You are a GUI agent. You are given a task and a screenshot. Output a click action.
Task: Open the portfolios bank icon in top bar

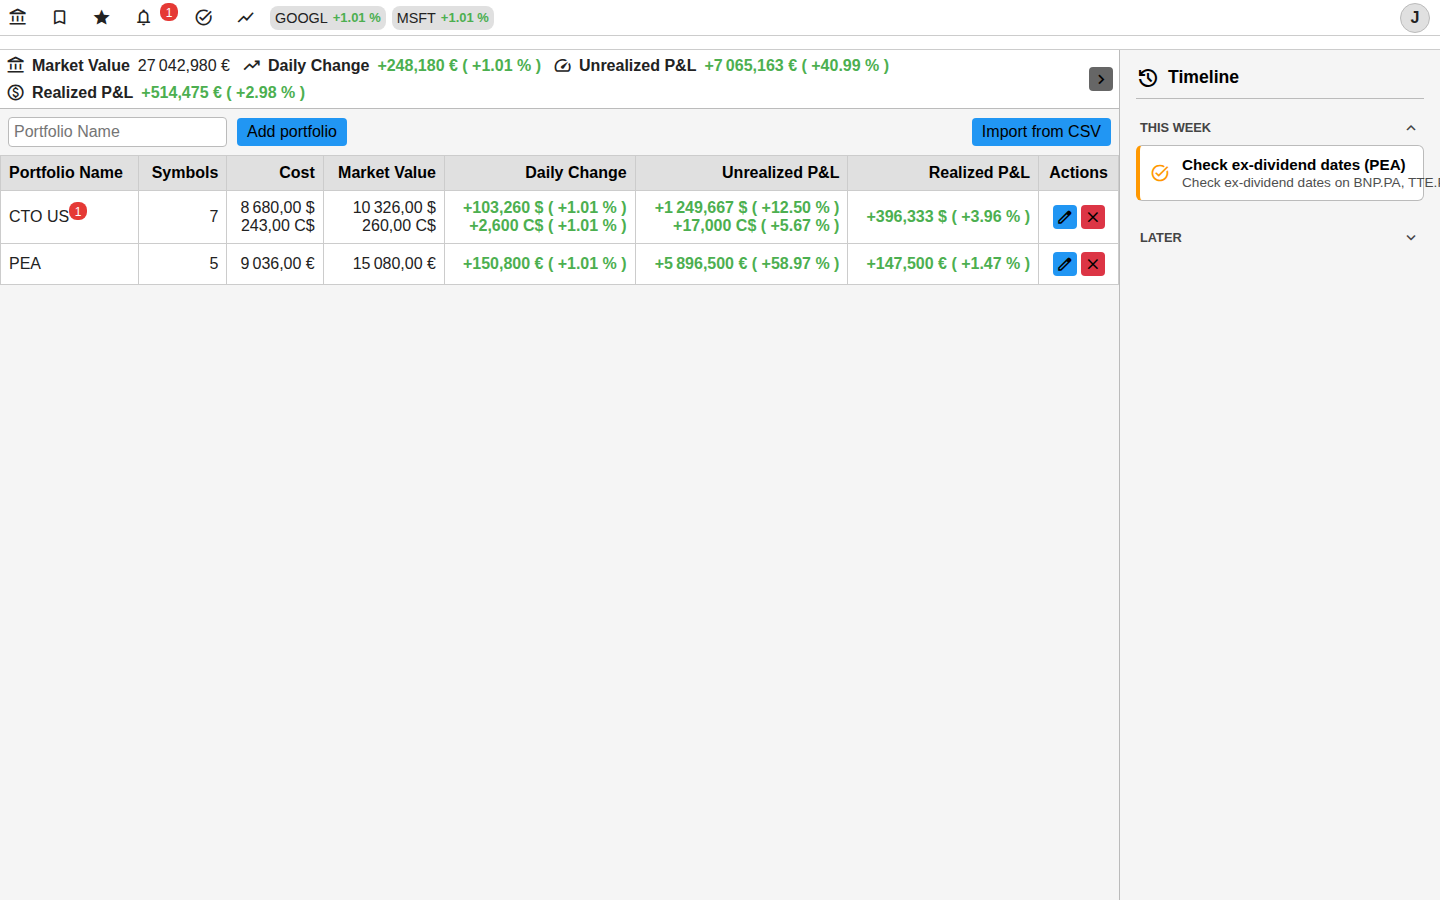(x=18, y=17)
